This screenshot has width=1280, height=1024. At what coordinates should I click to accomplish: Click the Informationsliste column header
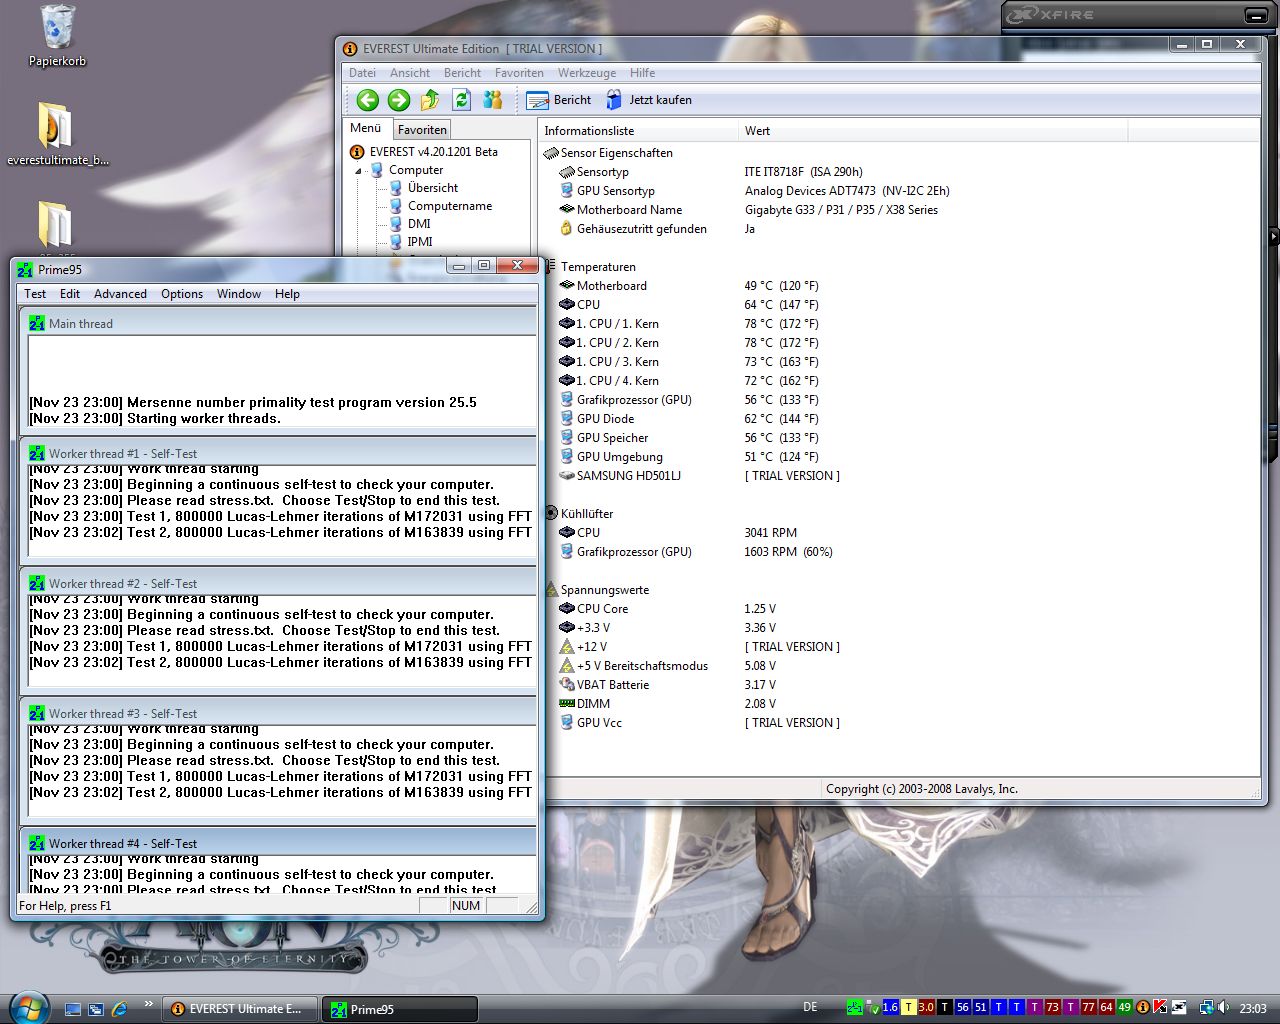point(638,131)
